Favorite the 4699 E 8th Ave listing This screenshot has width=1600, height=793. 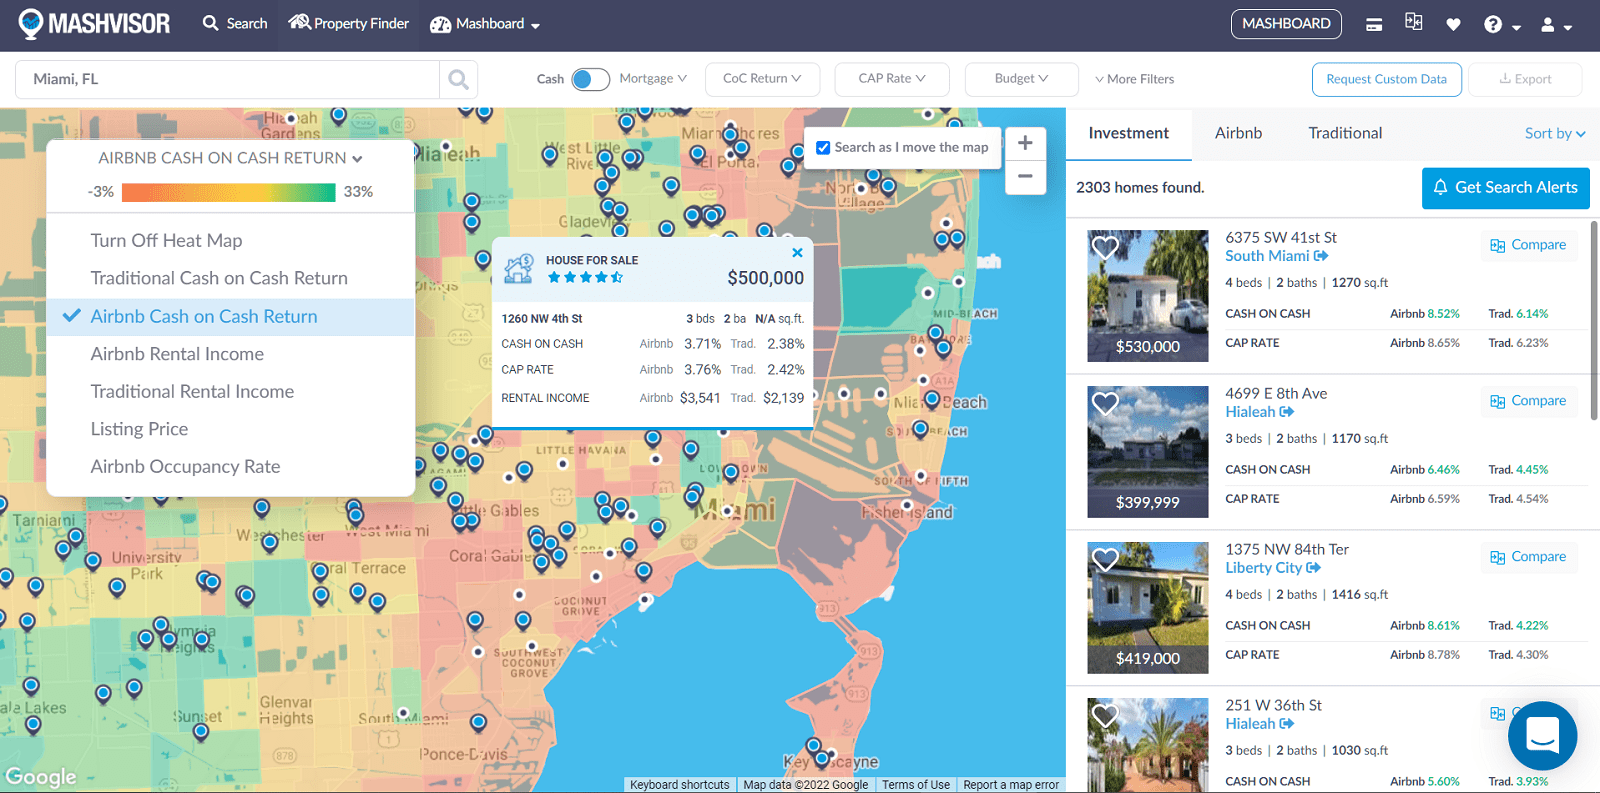(1105, 403)
